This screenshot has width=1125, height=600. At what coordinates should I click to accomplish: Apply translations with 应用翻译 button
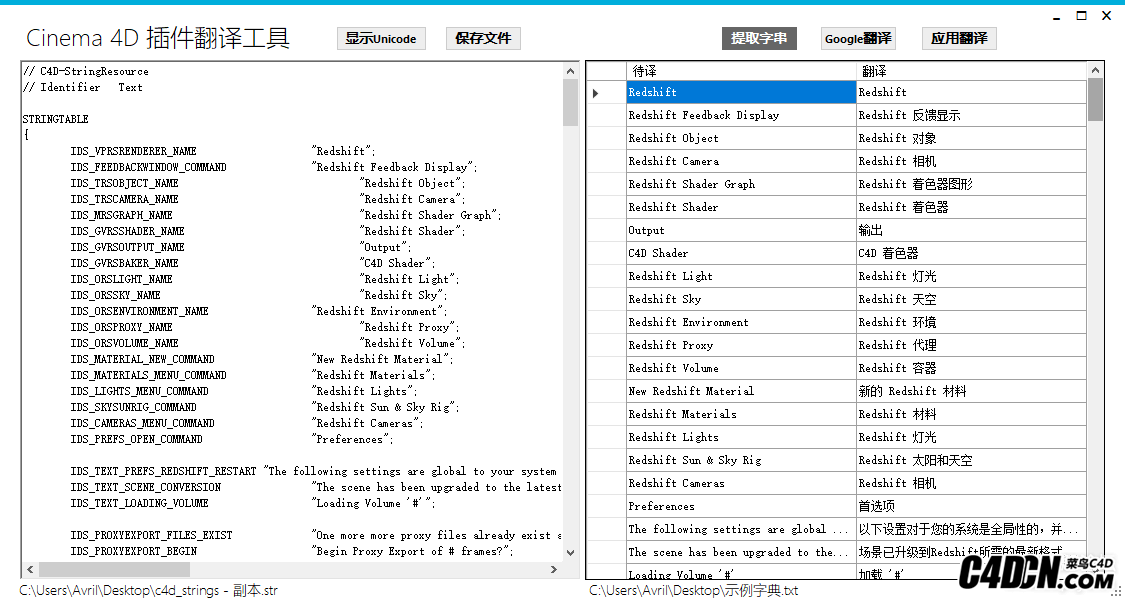point(959,39)
